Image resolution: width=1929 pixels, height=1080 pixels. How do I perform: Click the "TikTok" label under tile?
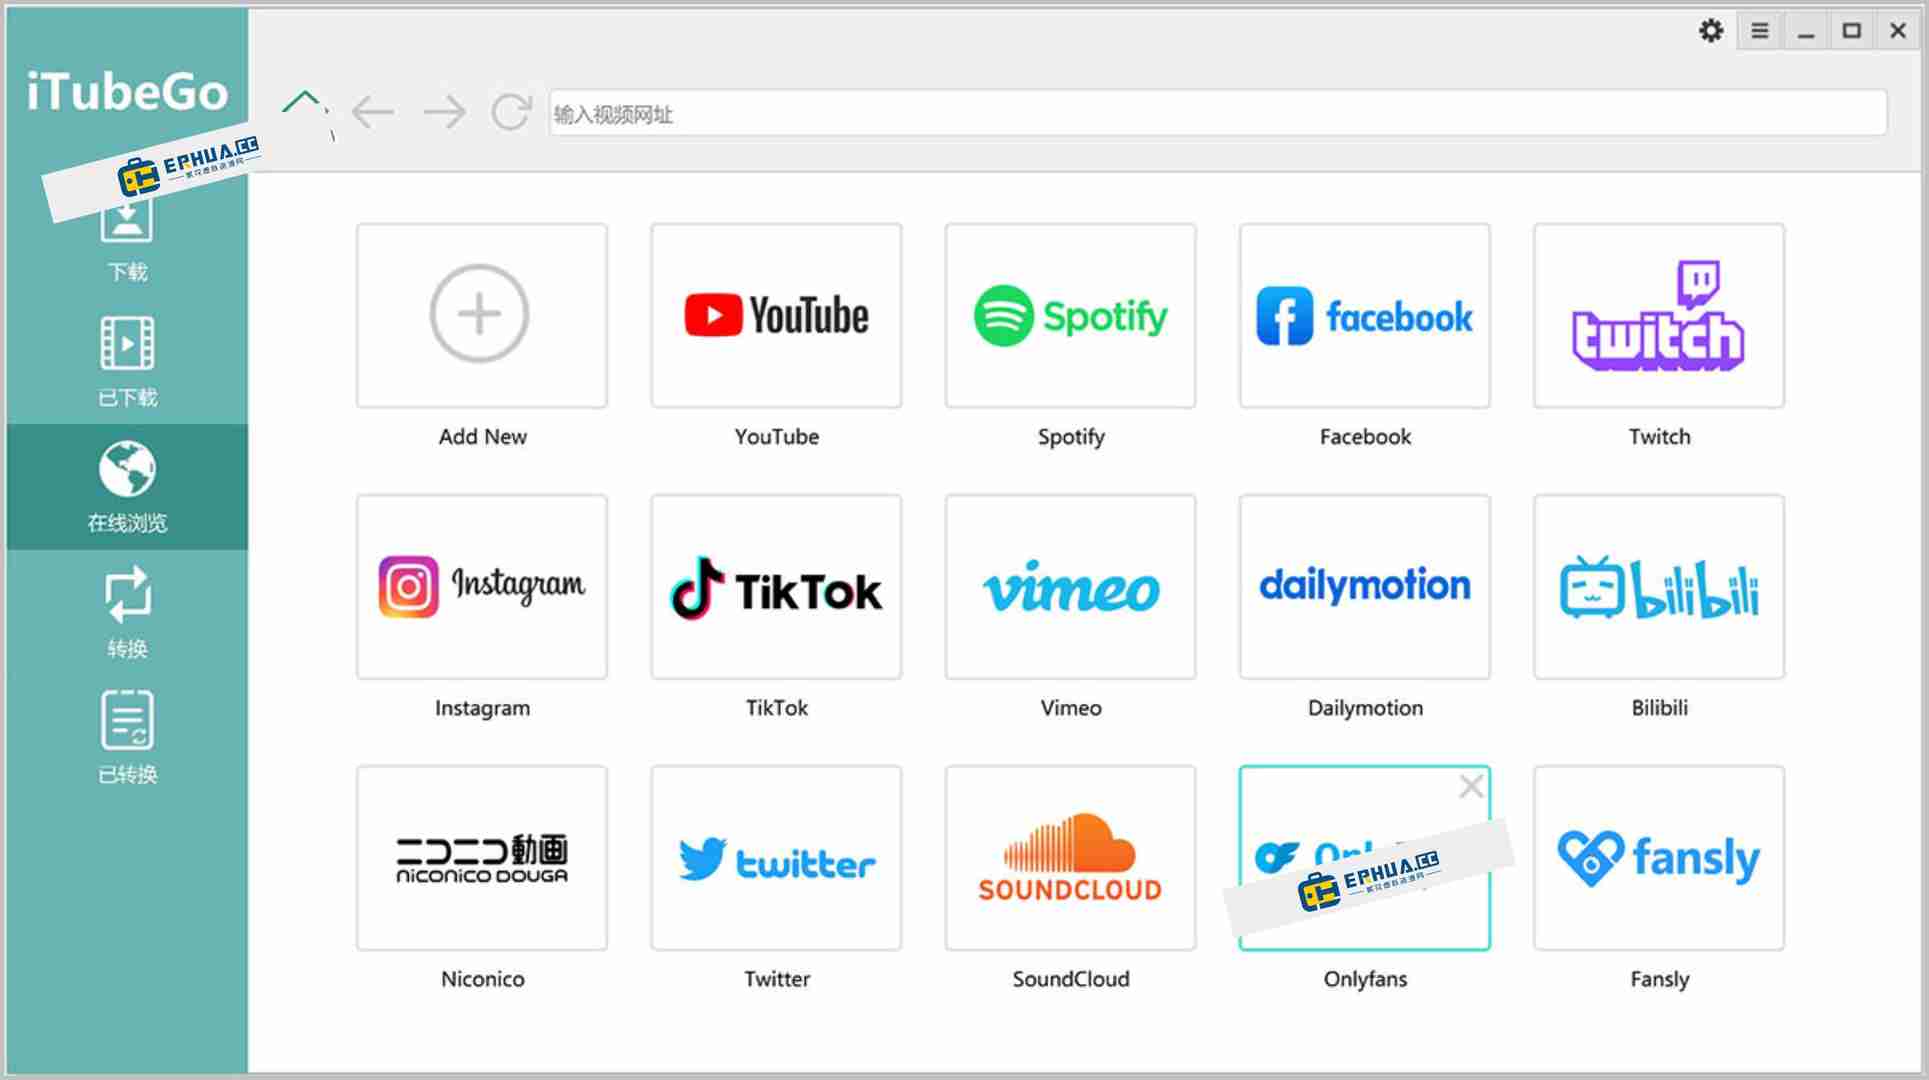click(x=776, y=708)
